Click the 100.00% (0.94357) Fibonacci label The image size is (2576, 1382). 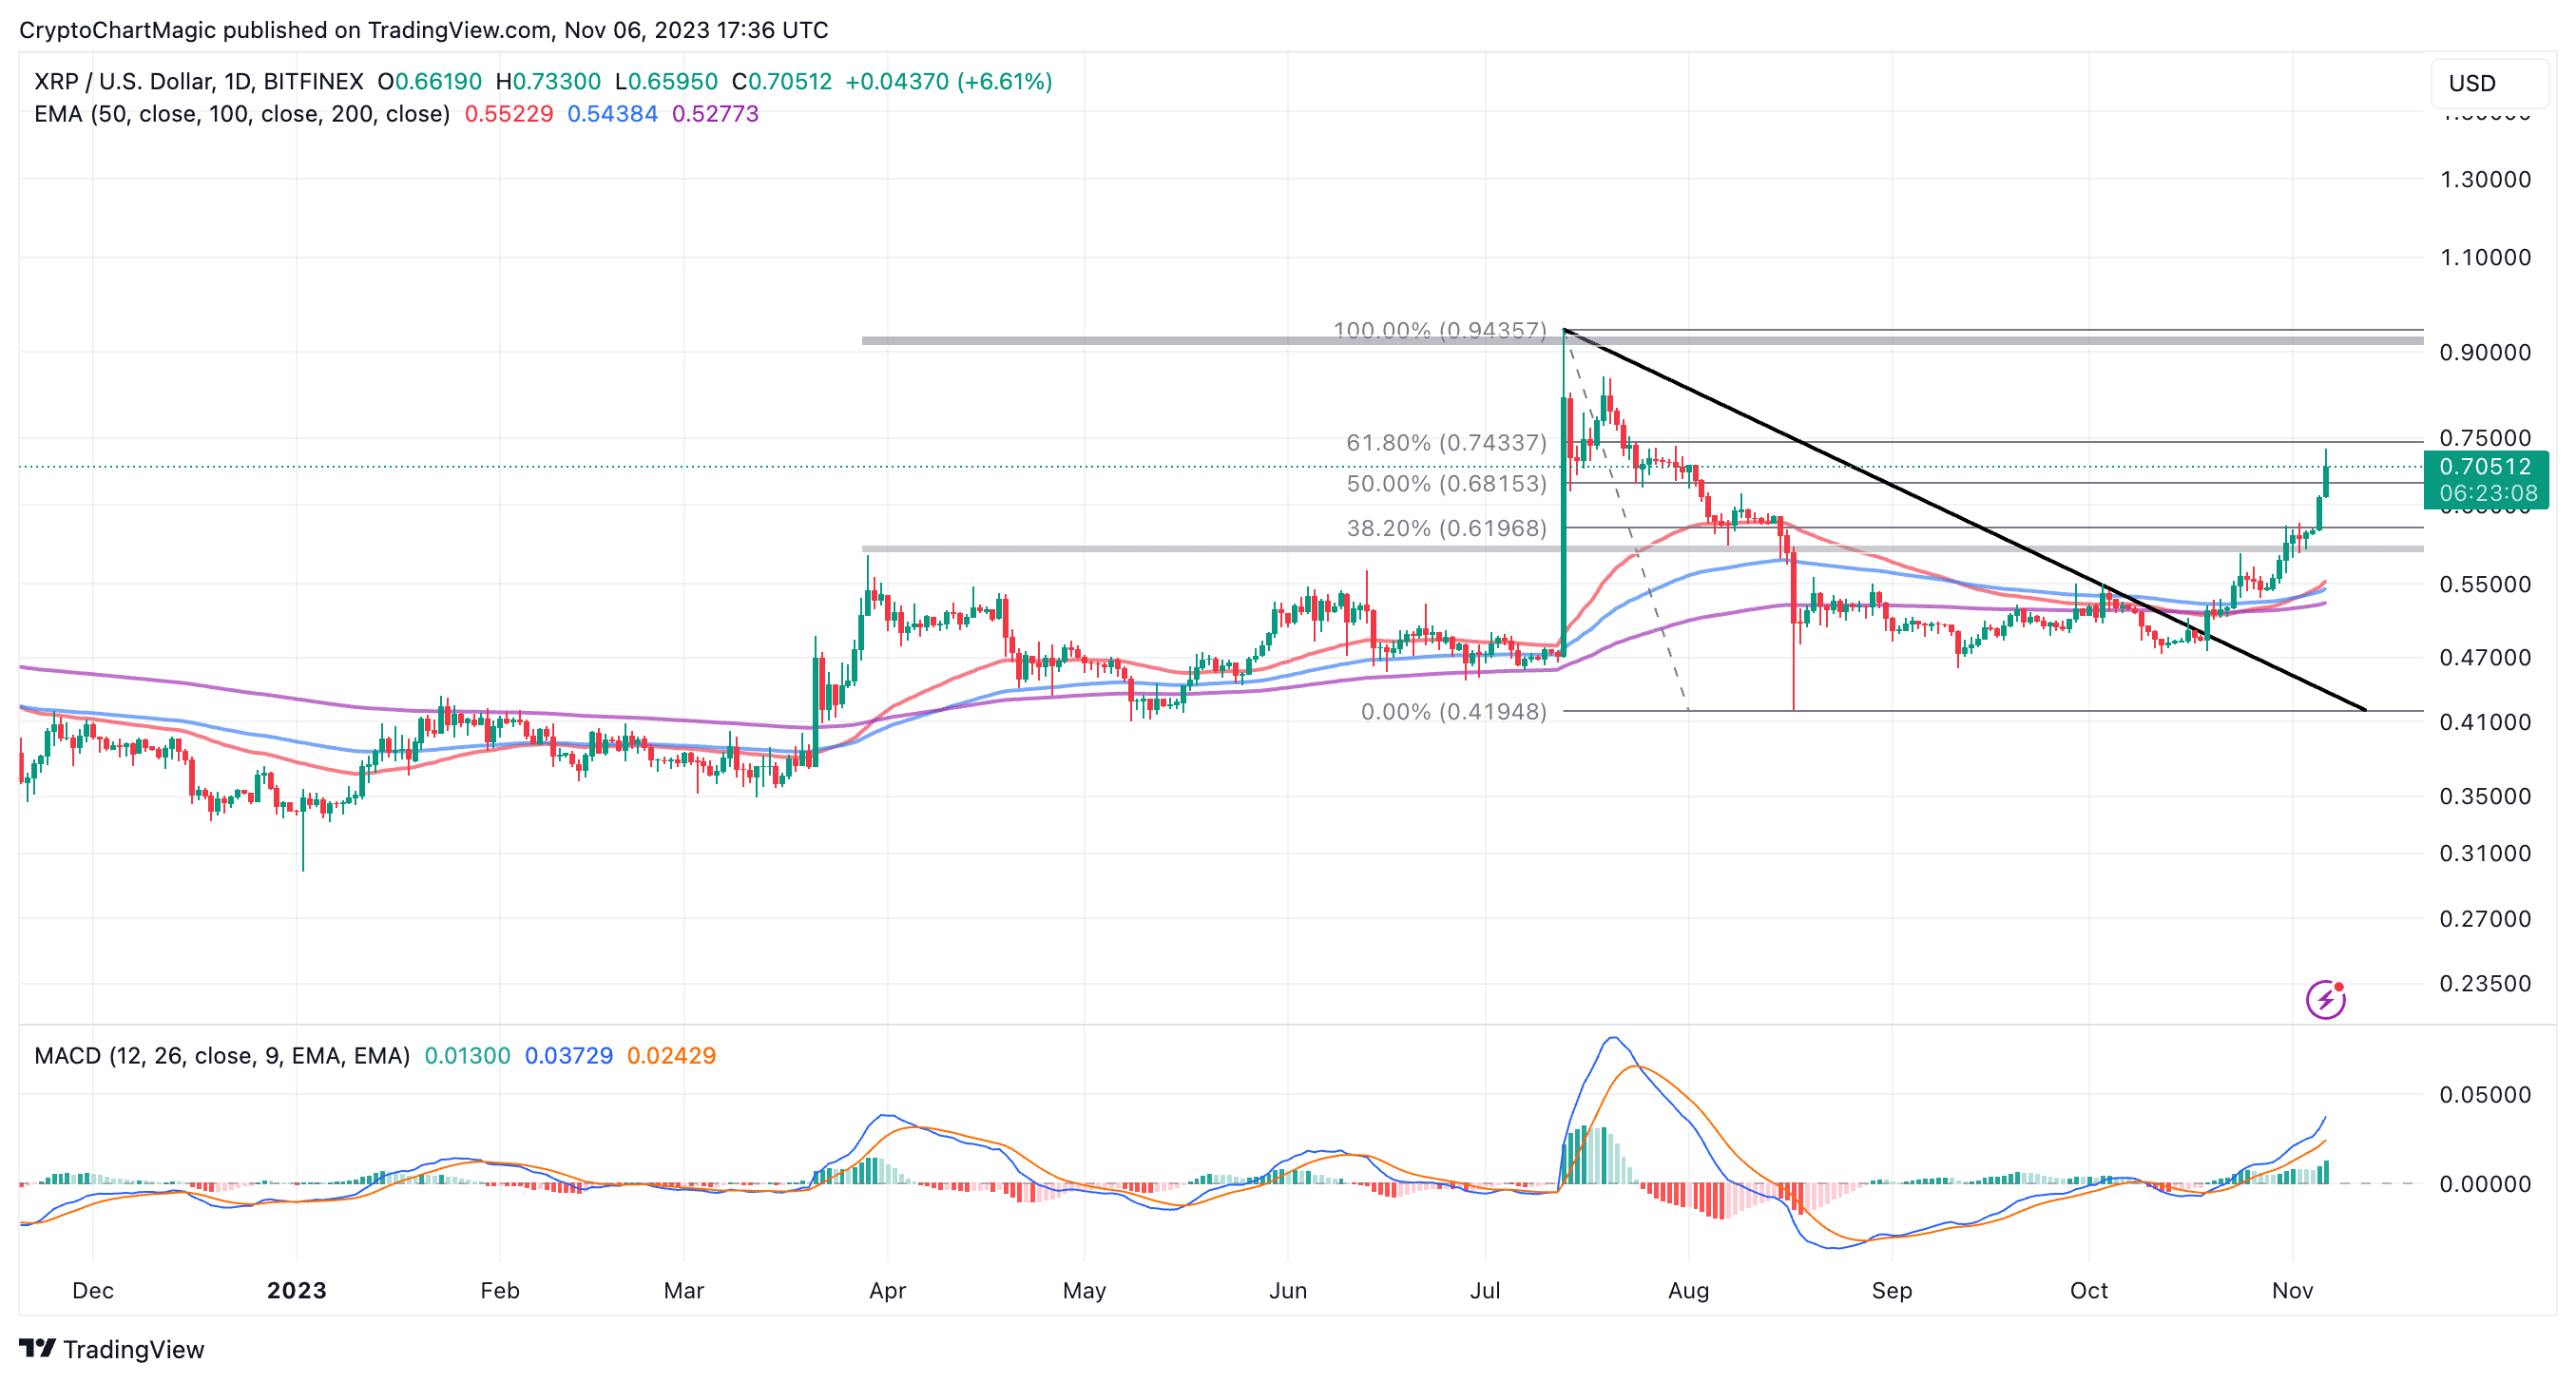pos(1439,330)
